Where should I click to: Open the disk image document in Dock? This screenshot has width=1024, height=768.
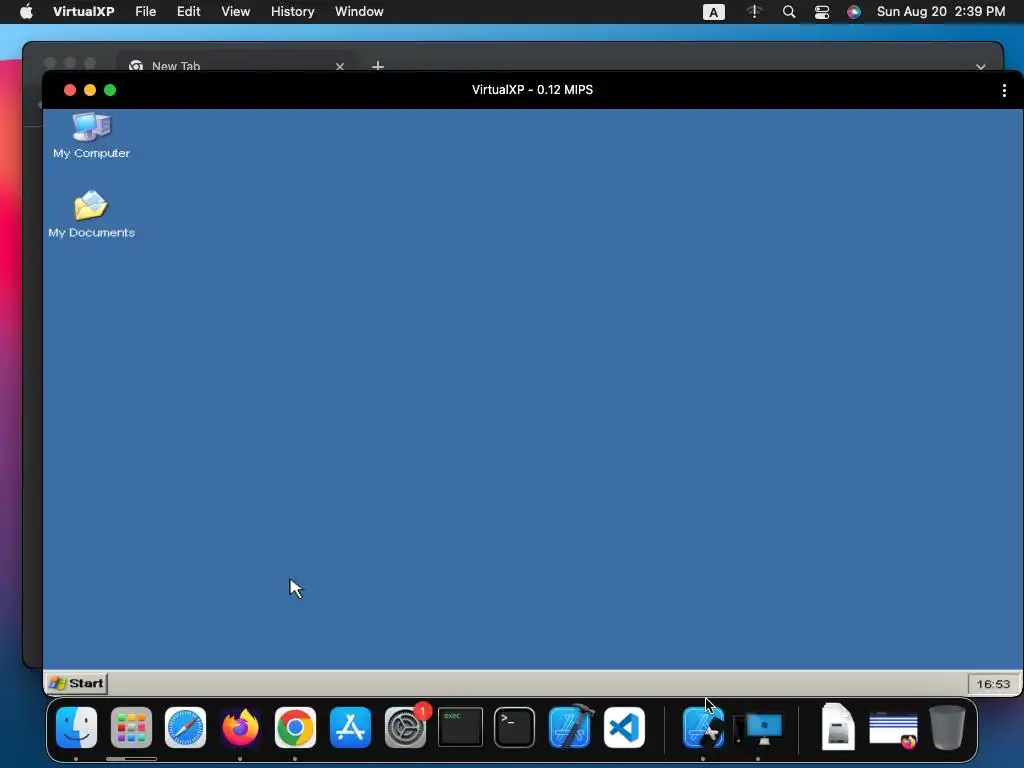point(838,727)
